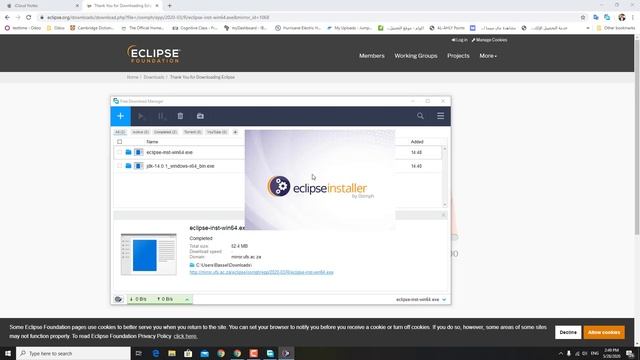Tick the select-all checkbox in the Name header
Screen dimensions: 640x360
tap(120, 142)
